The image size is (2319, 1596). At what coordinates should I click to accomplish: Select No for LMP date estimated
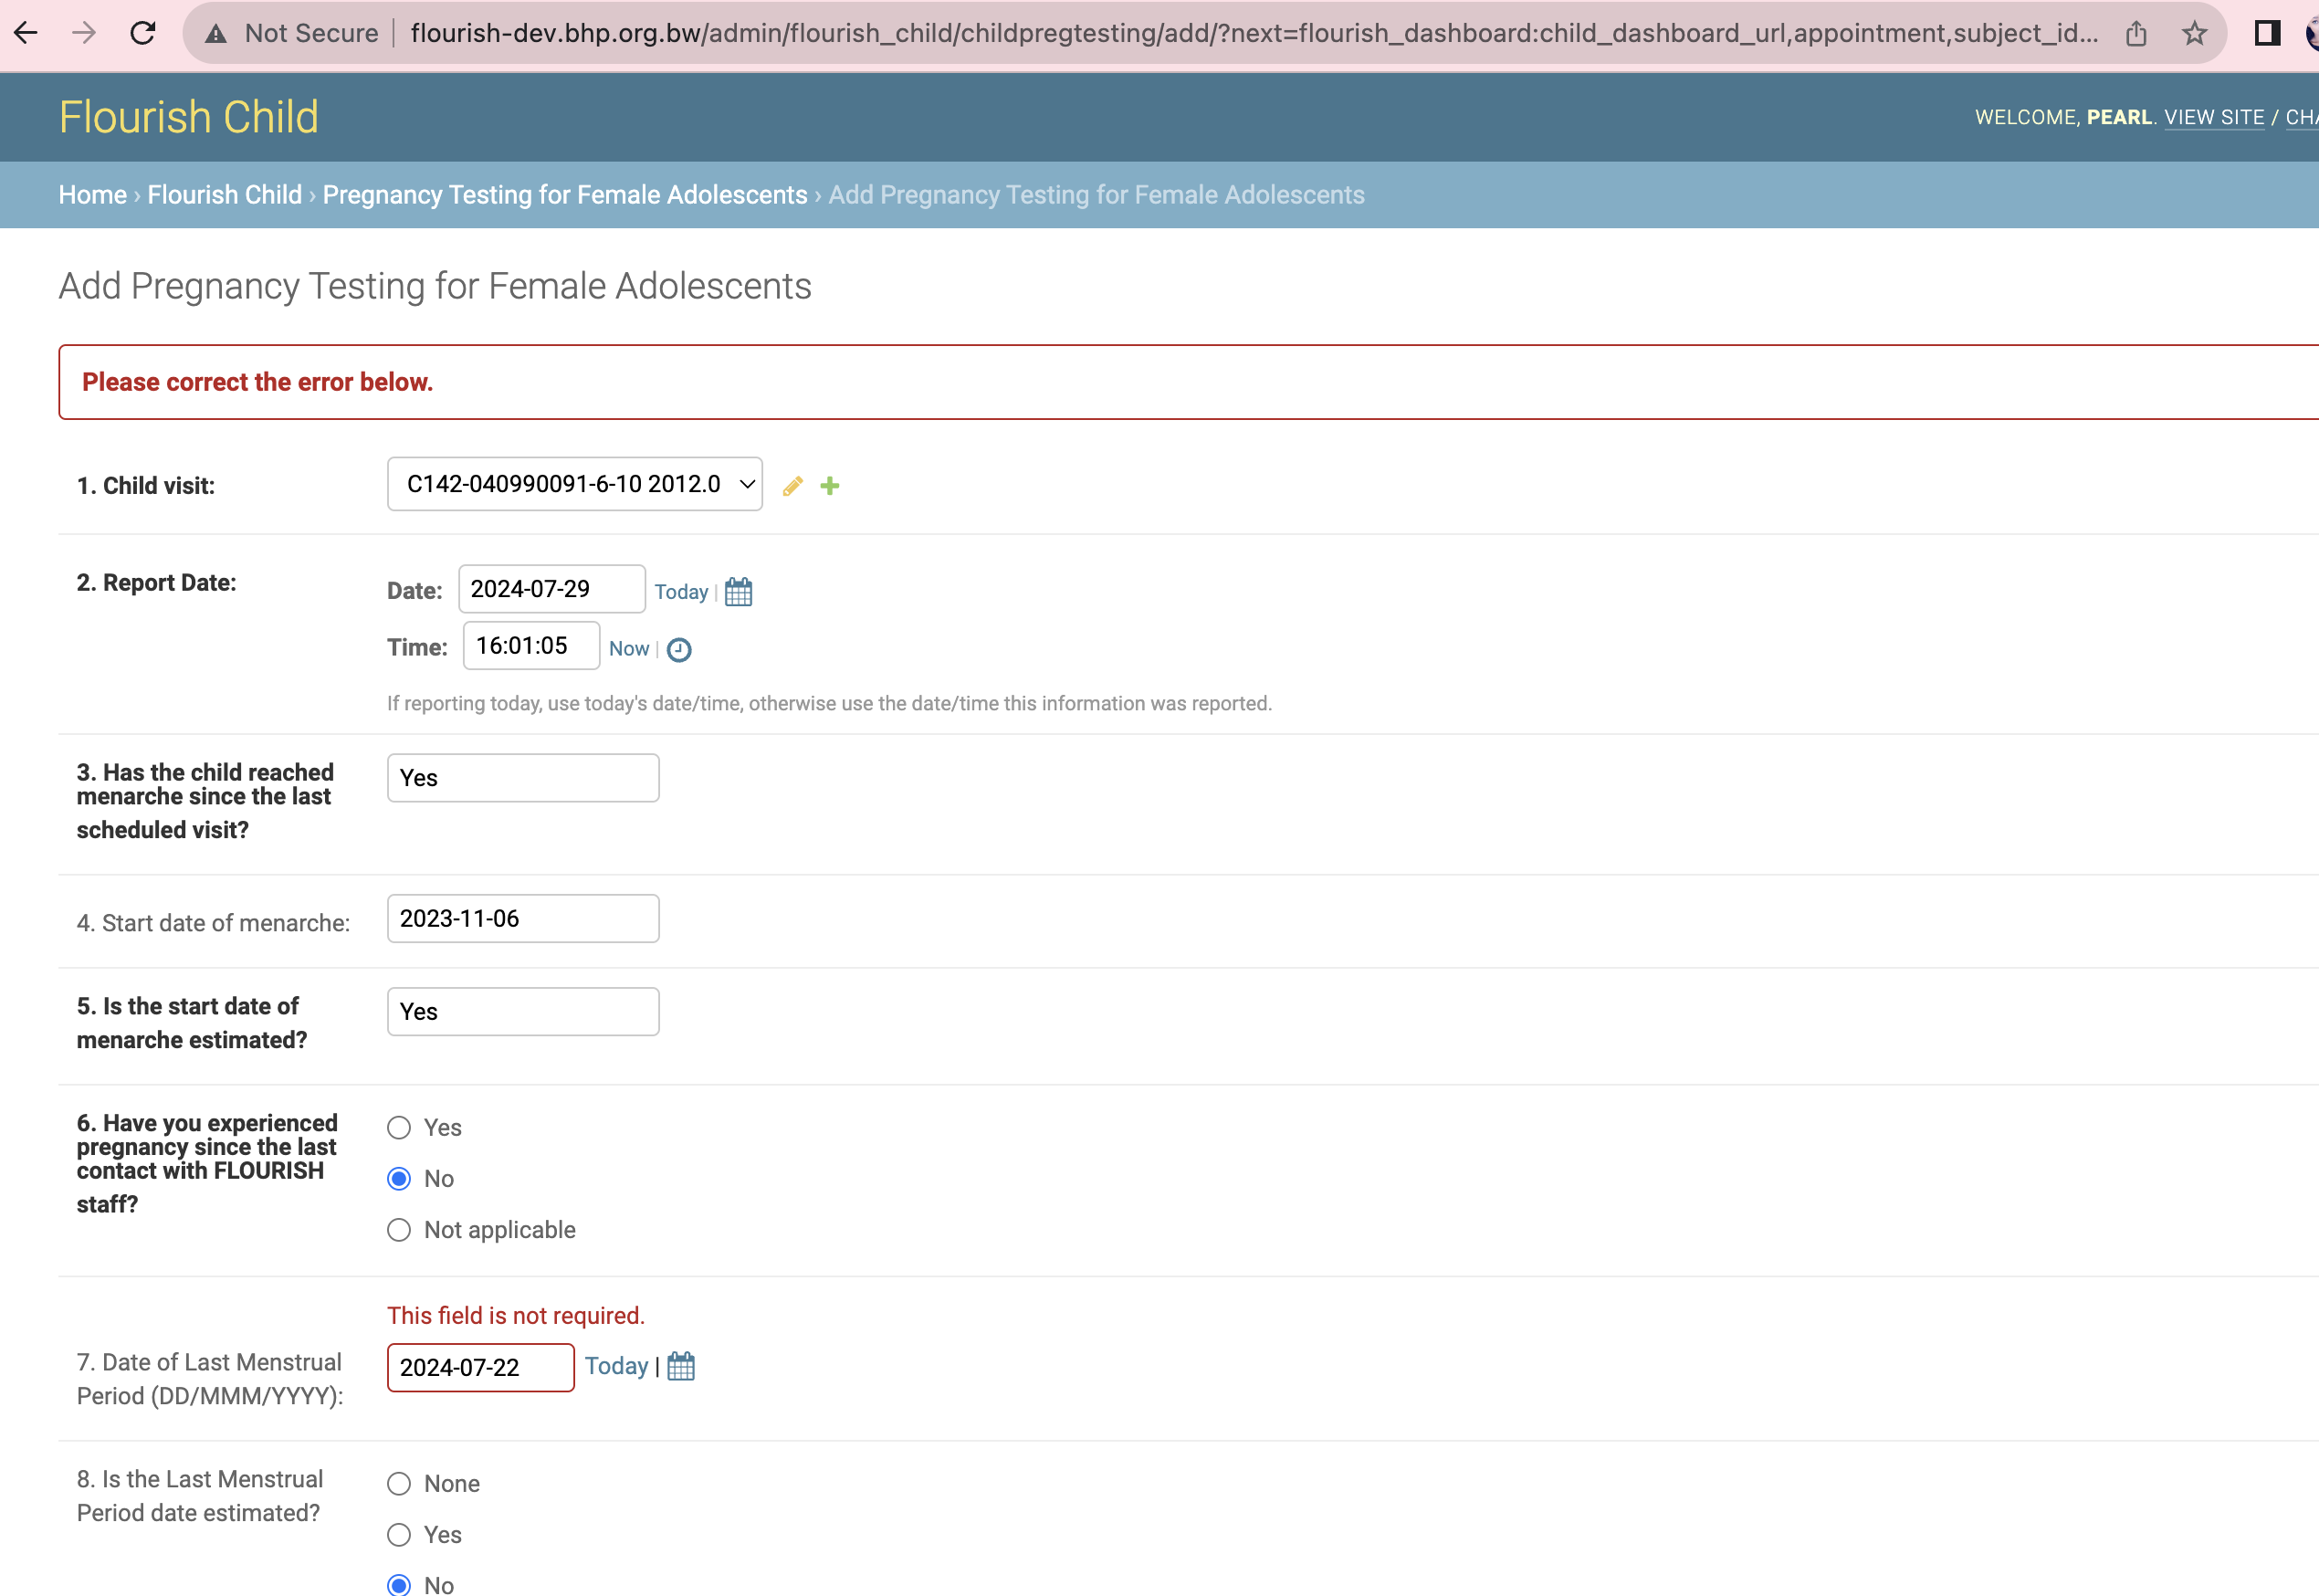click(x=399, y=1585)
